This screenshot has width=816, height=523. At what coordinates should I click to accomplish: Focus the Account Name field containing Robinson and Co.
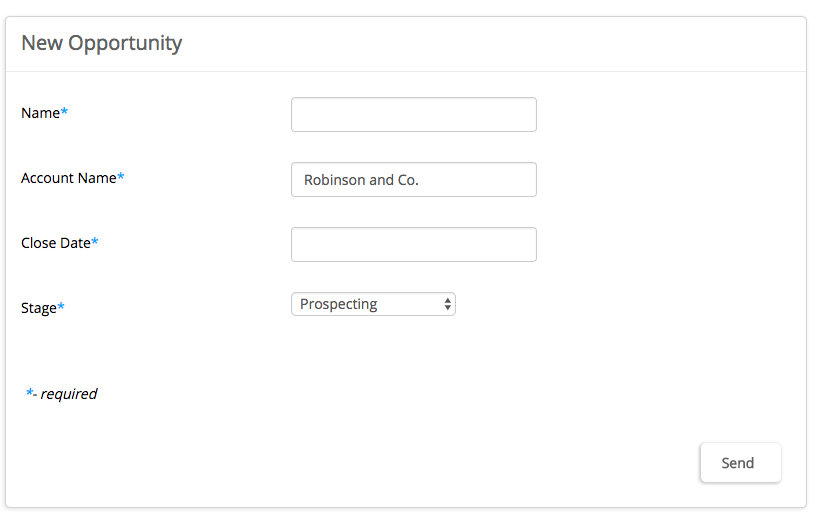click(413, 180)
